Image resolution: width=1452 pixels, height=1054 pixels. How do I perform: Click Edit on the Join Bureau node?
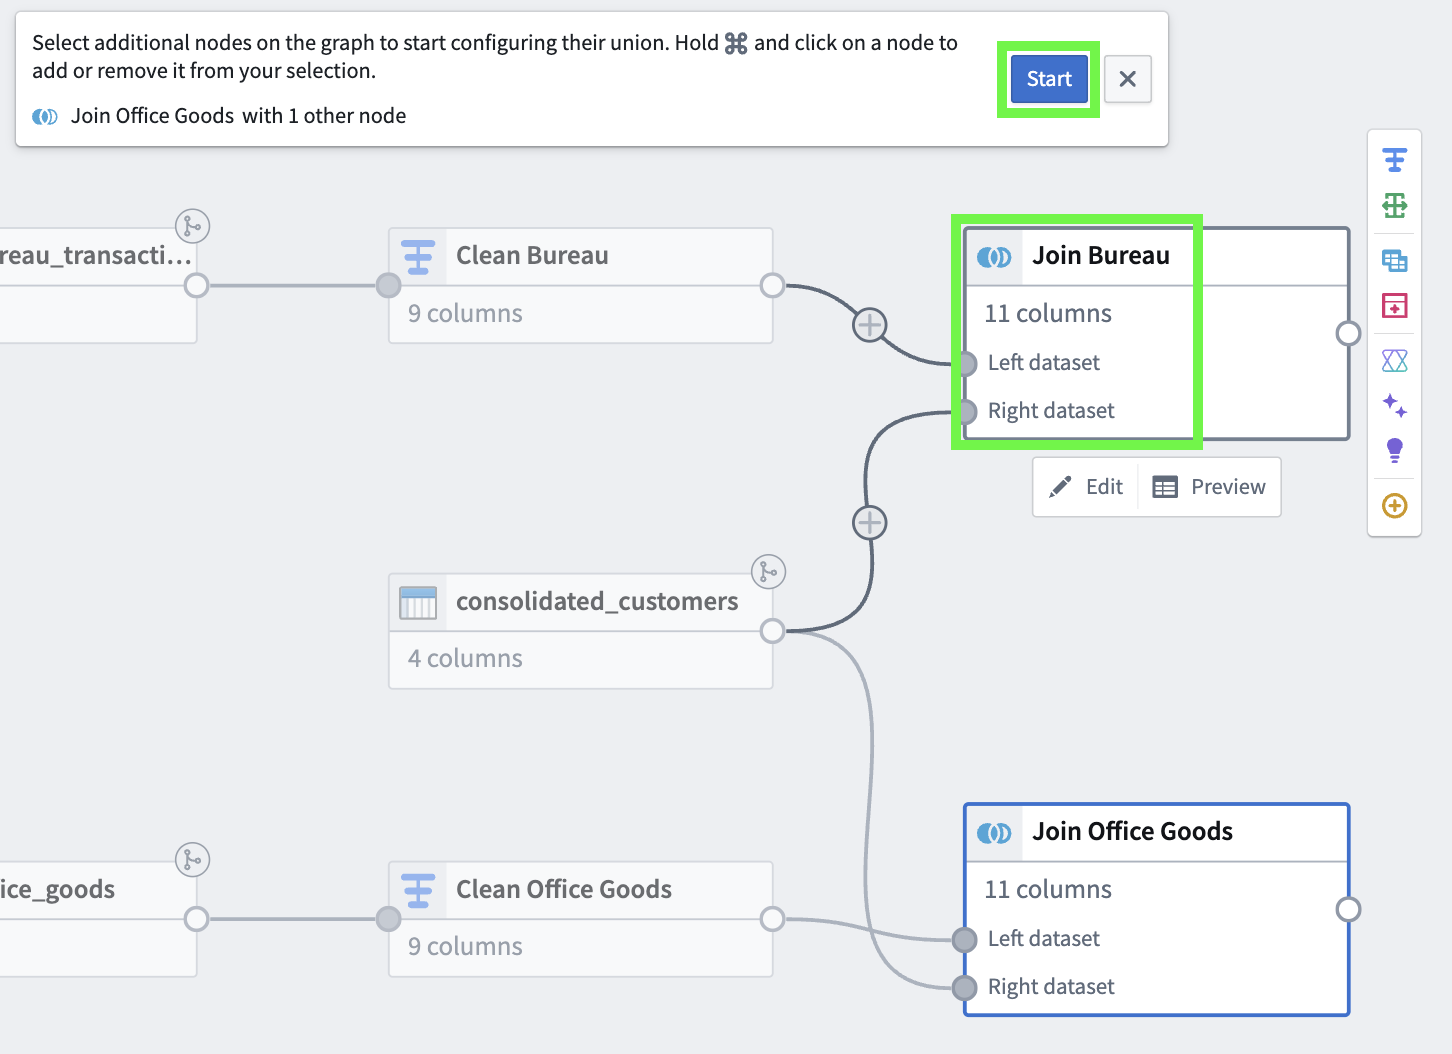pyautogui.click(x=1085, y=487)
